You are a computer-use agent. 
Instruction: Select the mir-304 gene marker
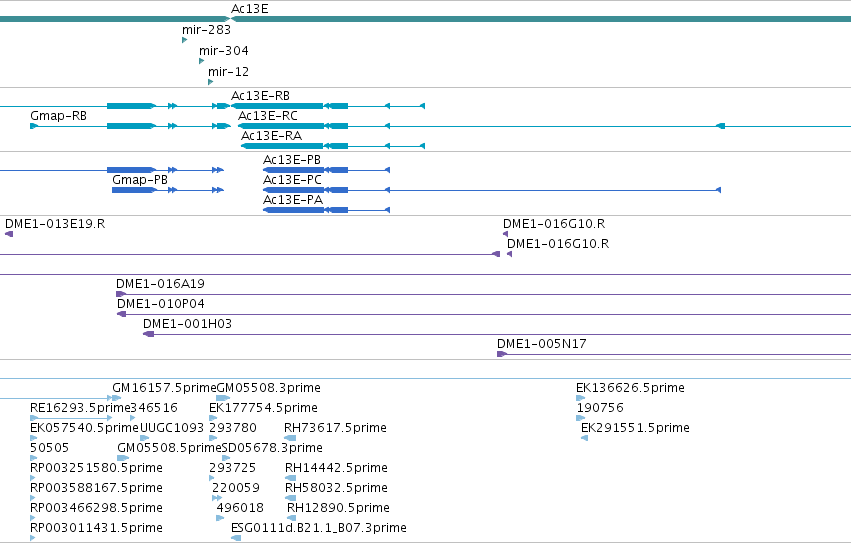click(201, 61)
